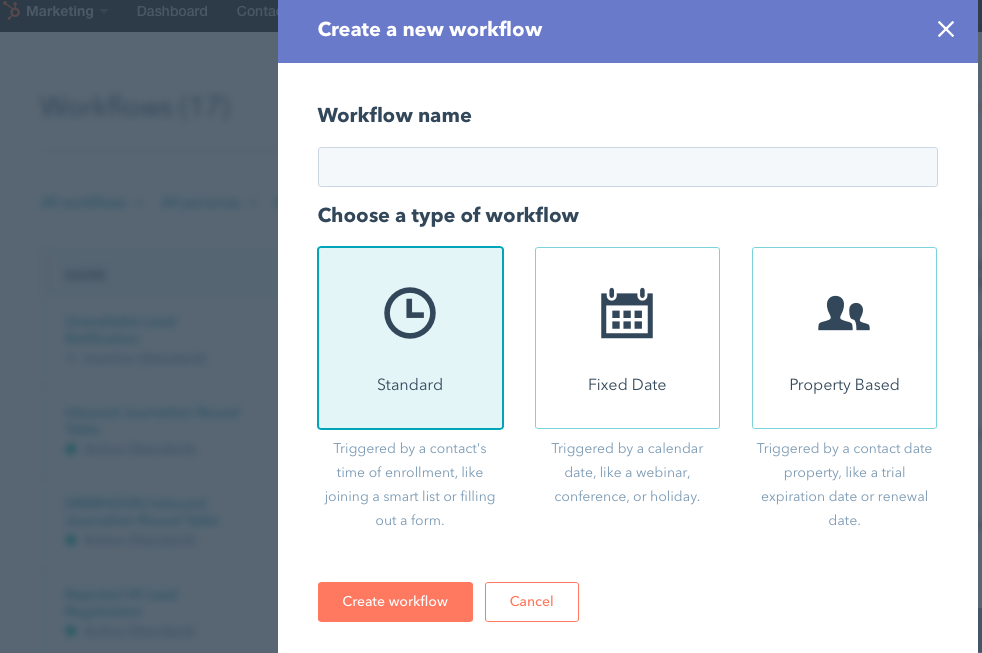Select the Standard workflow type label
Viewport: 982px width, 653px height.
(x=410, y=385)
